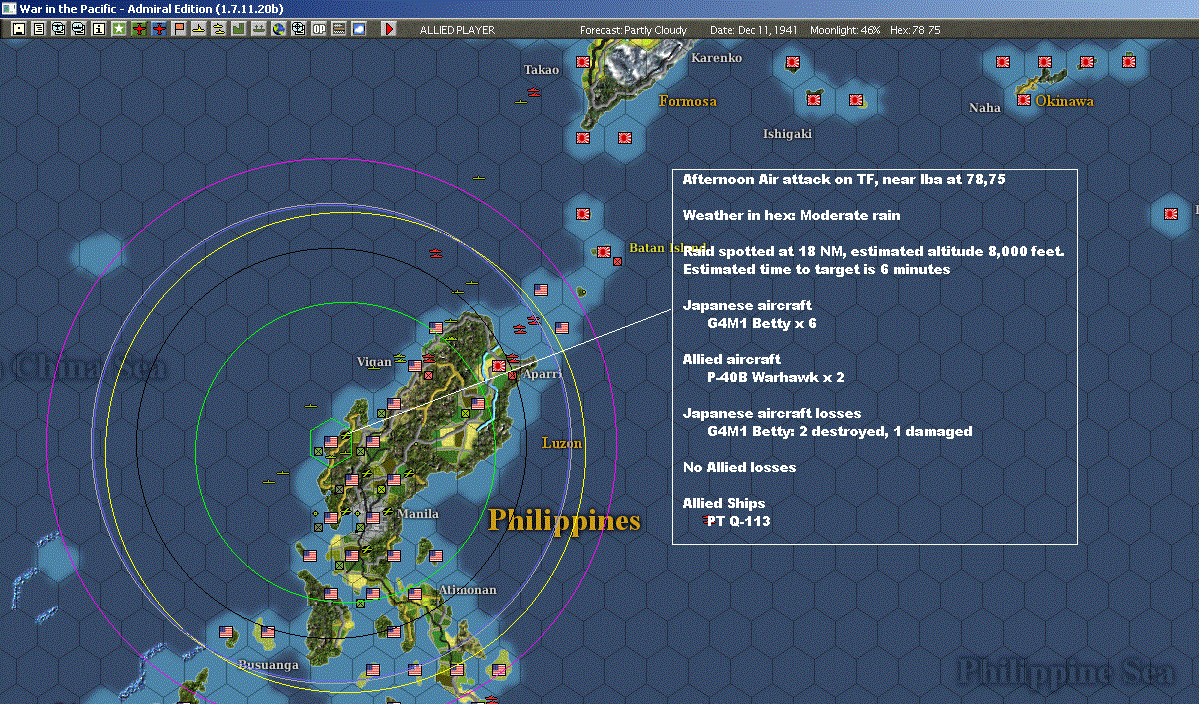Click the Okinawa map label

(x=1064, y=101)
